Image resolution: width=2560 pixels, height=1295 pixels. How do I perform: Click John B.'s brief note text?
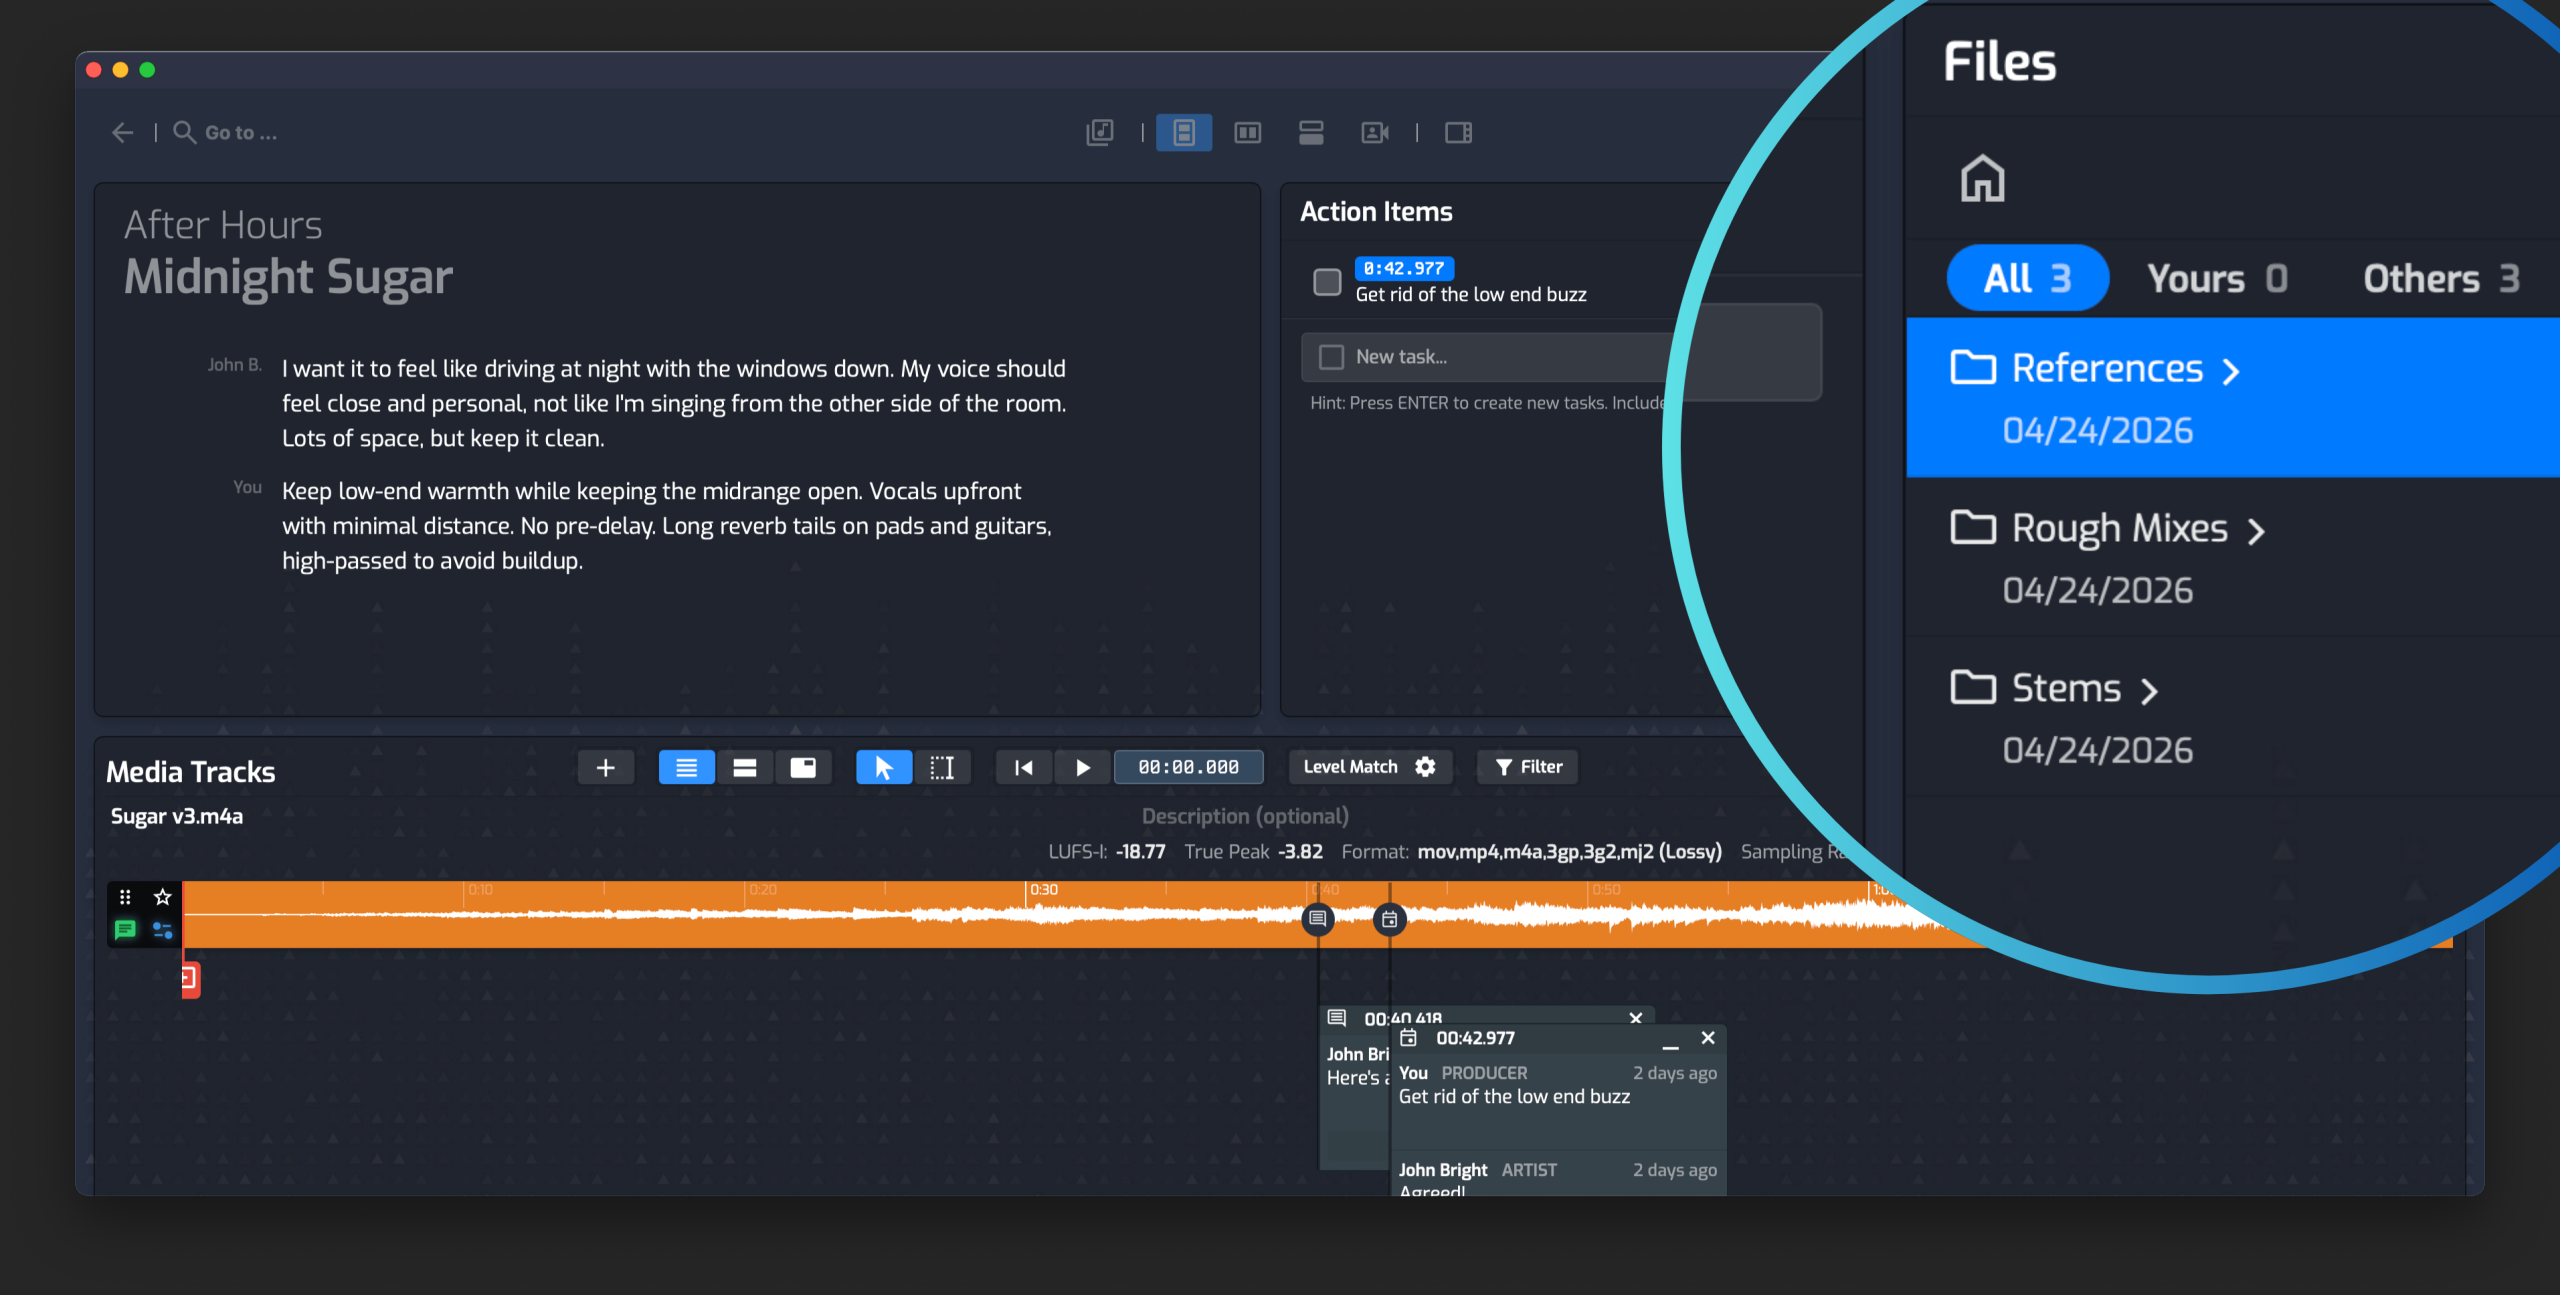click(x=674, y=403)
